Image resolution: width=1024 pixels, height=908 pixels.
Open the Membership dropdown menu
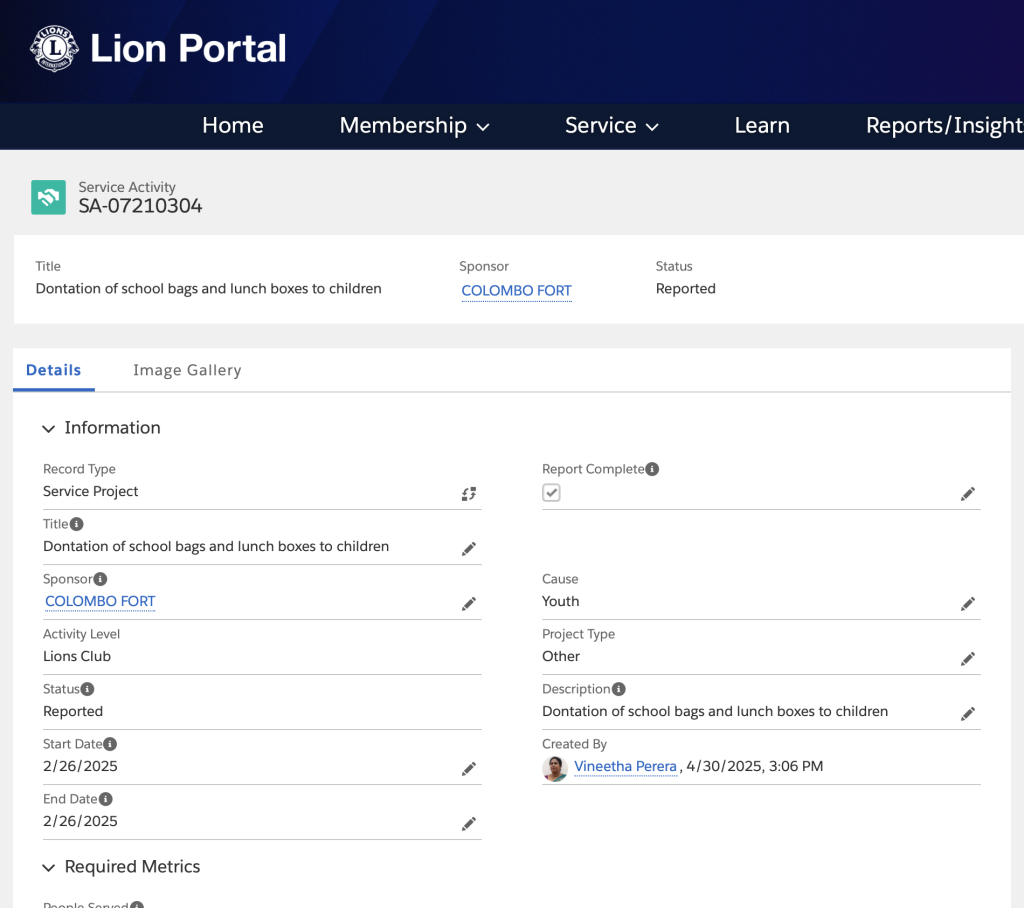coord(414,125)
